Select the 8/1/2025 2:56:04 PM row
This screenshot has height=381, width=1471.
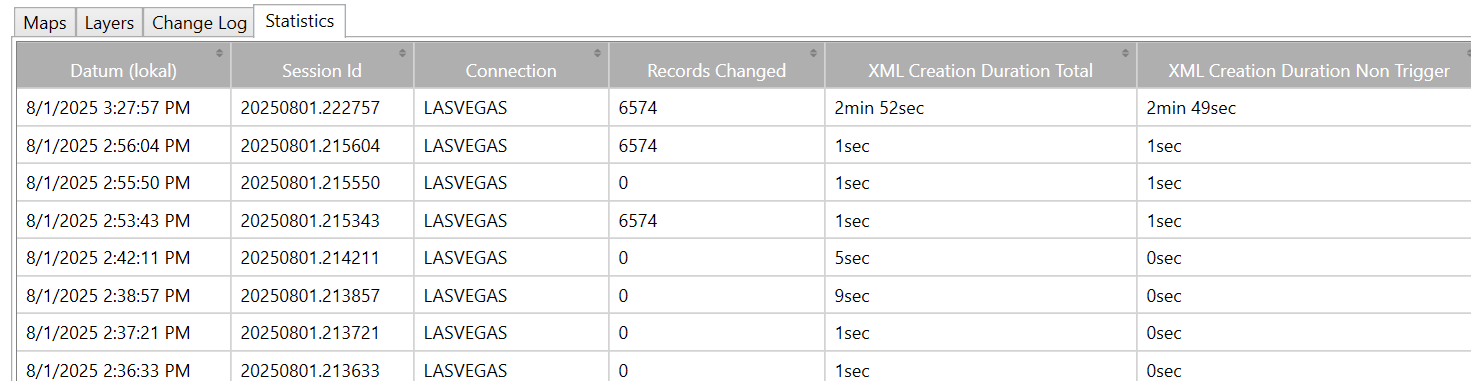click(743, 146)
